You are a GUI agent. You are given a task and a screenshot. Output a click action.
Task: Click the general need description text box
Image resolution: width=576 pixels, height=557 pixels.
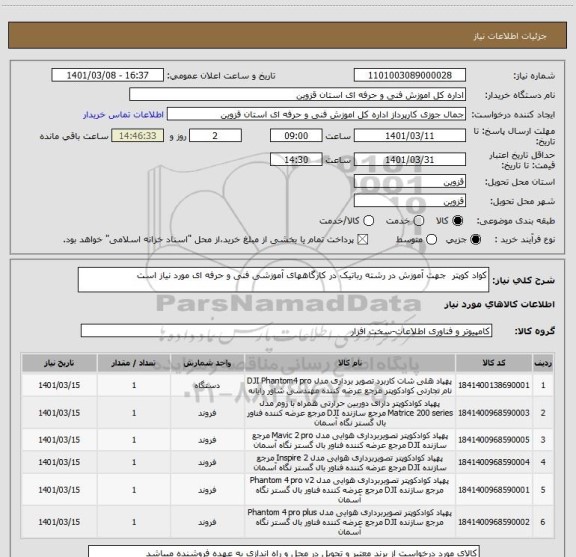click(283, 280)
